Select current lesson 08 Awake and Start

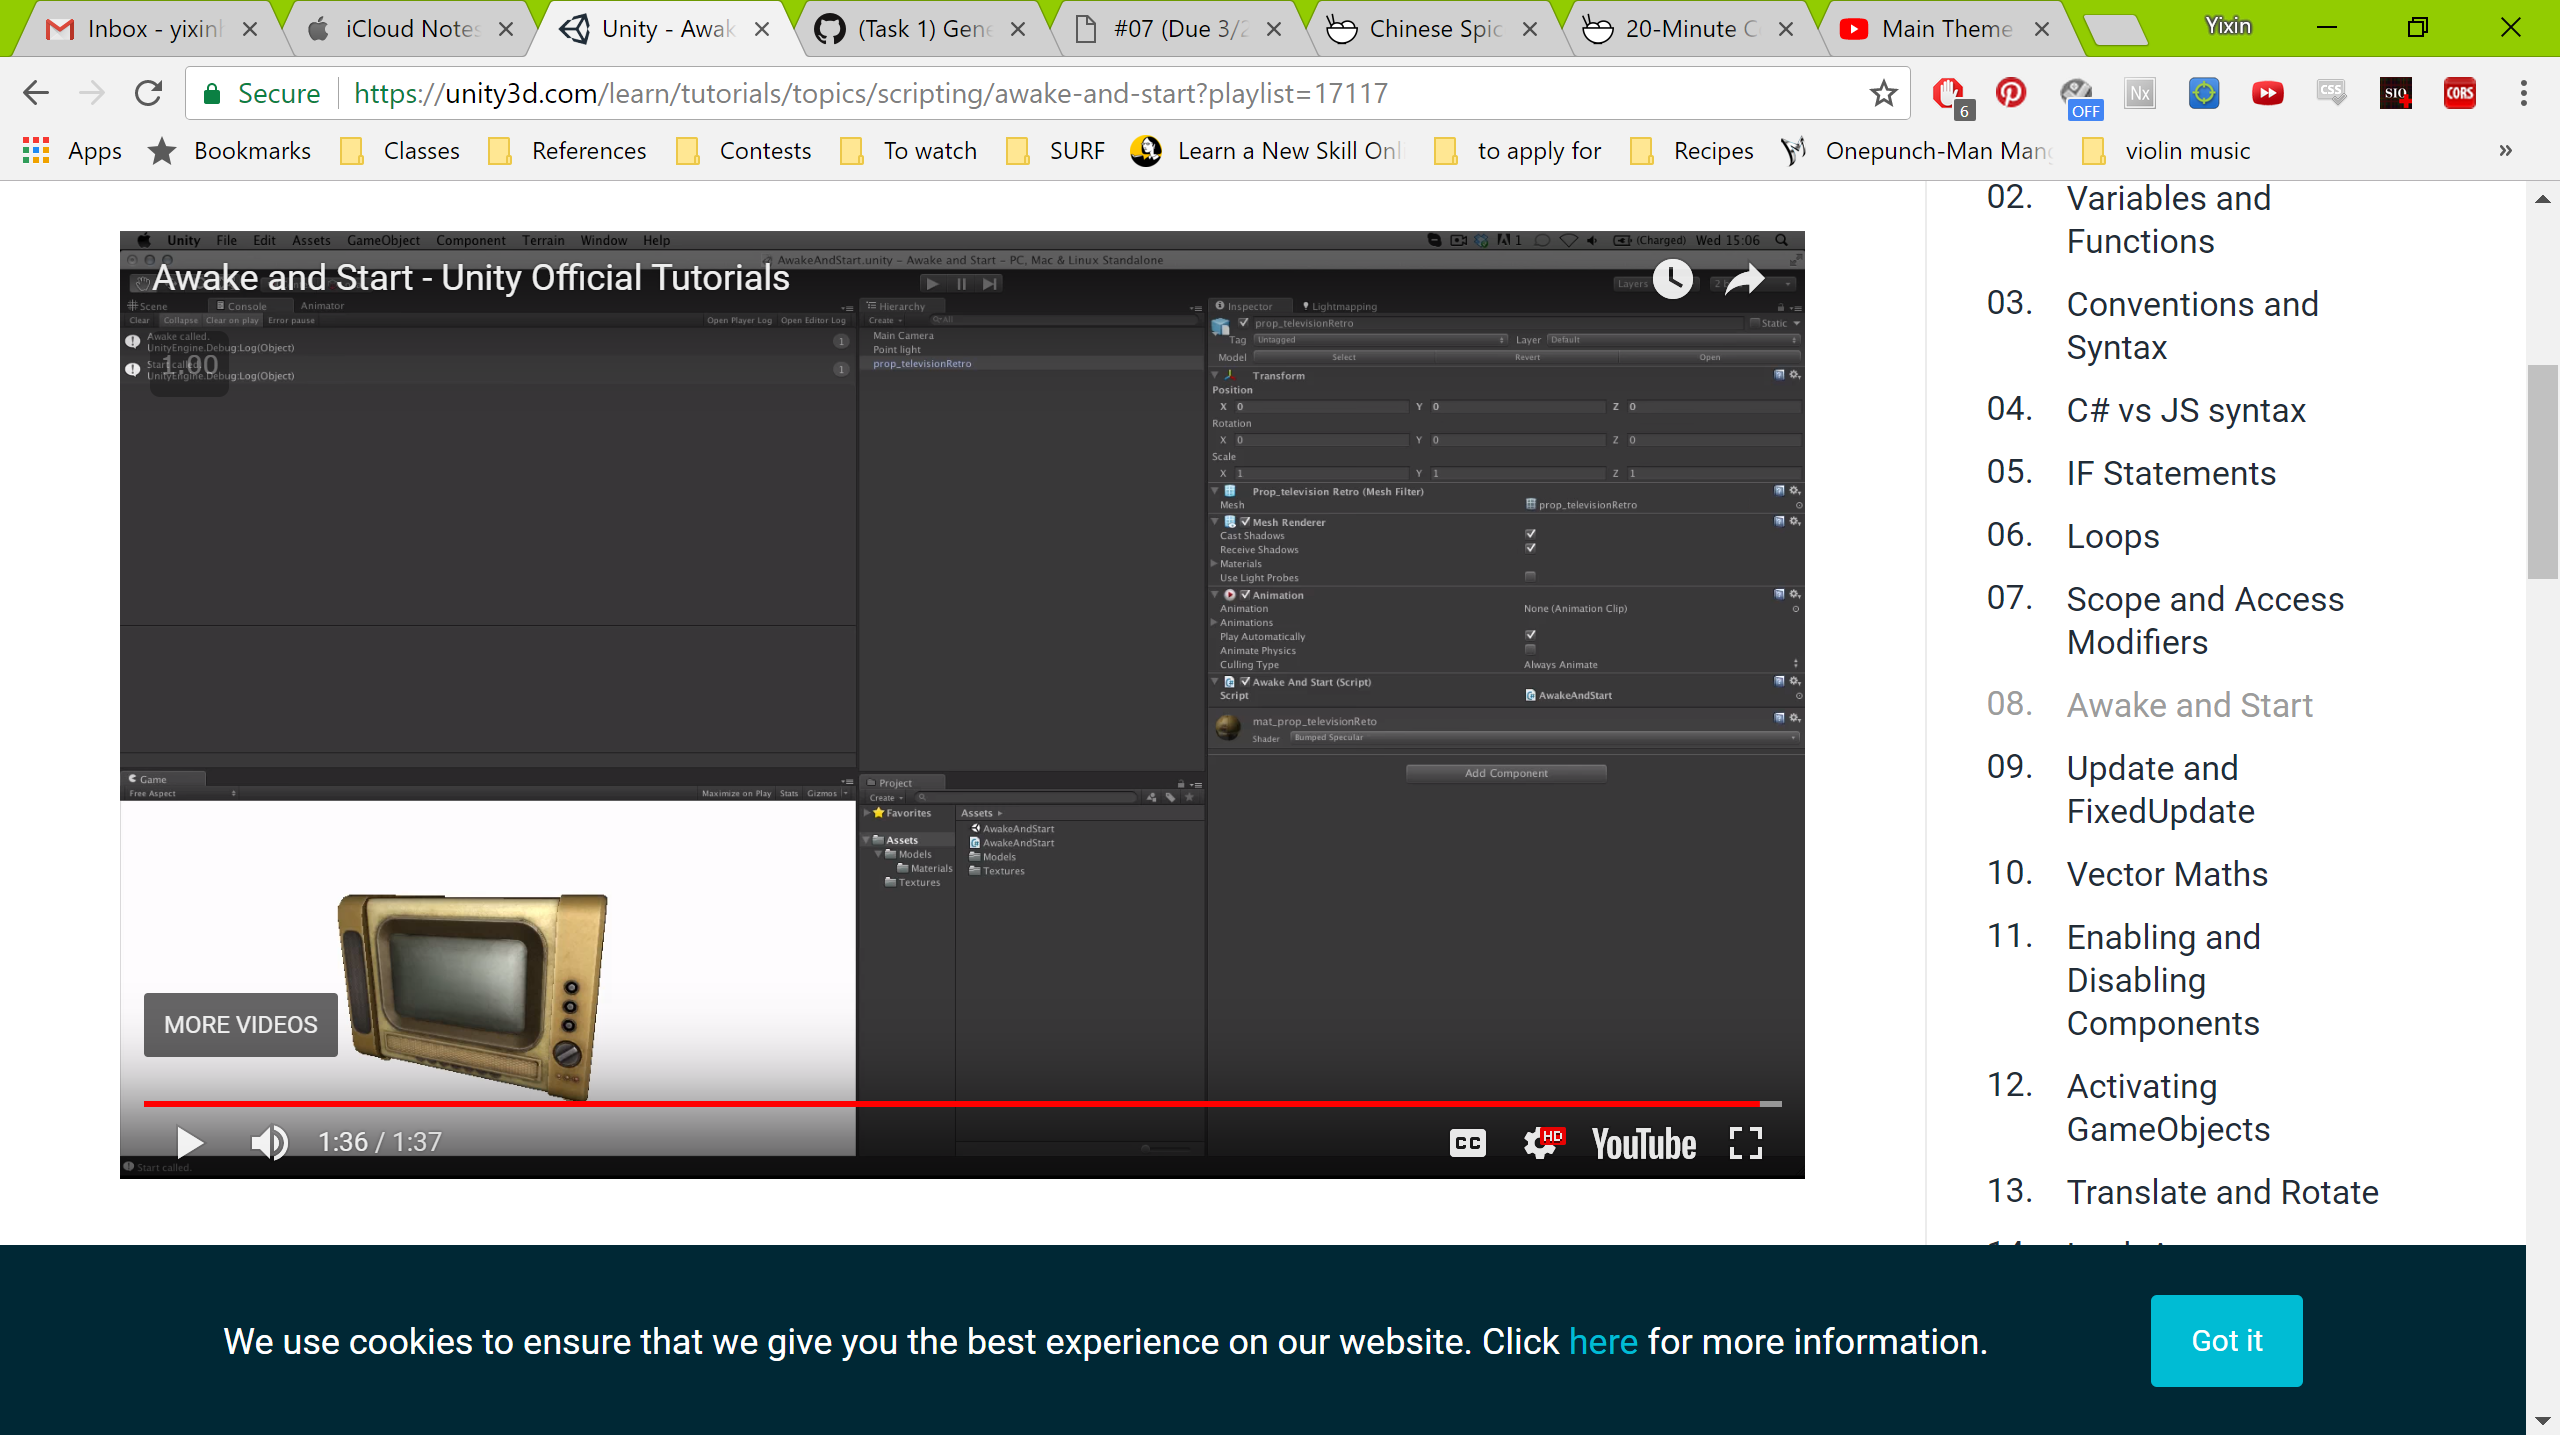pyautogui.click(x=2189, y=705)
